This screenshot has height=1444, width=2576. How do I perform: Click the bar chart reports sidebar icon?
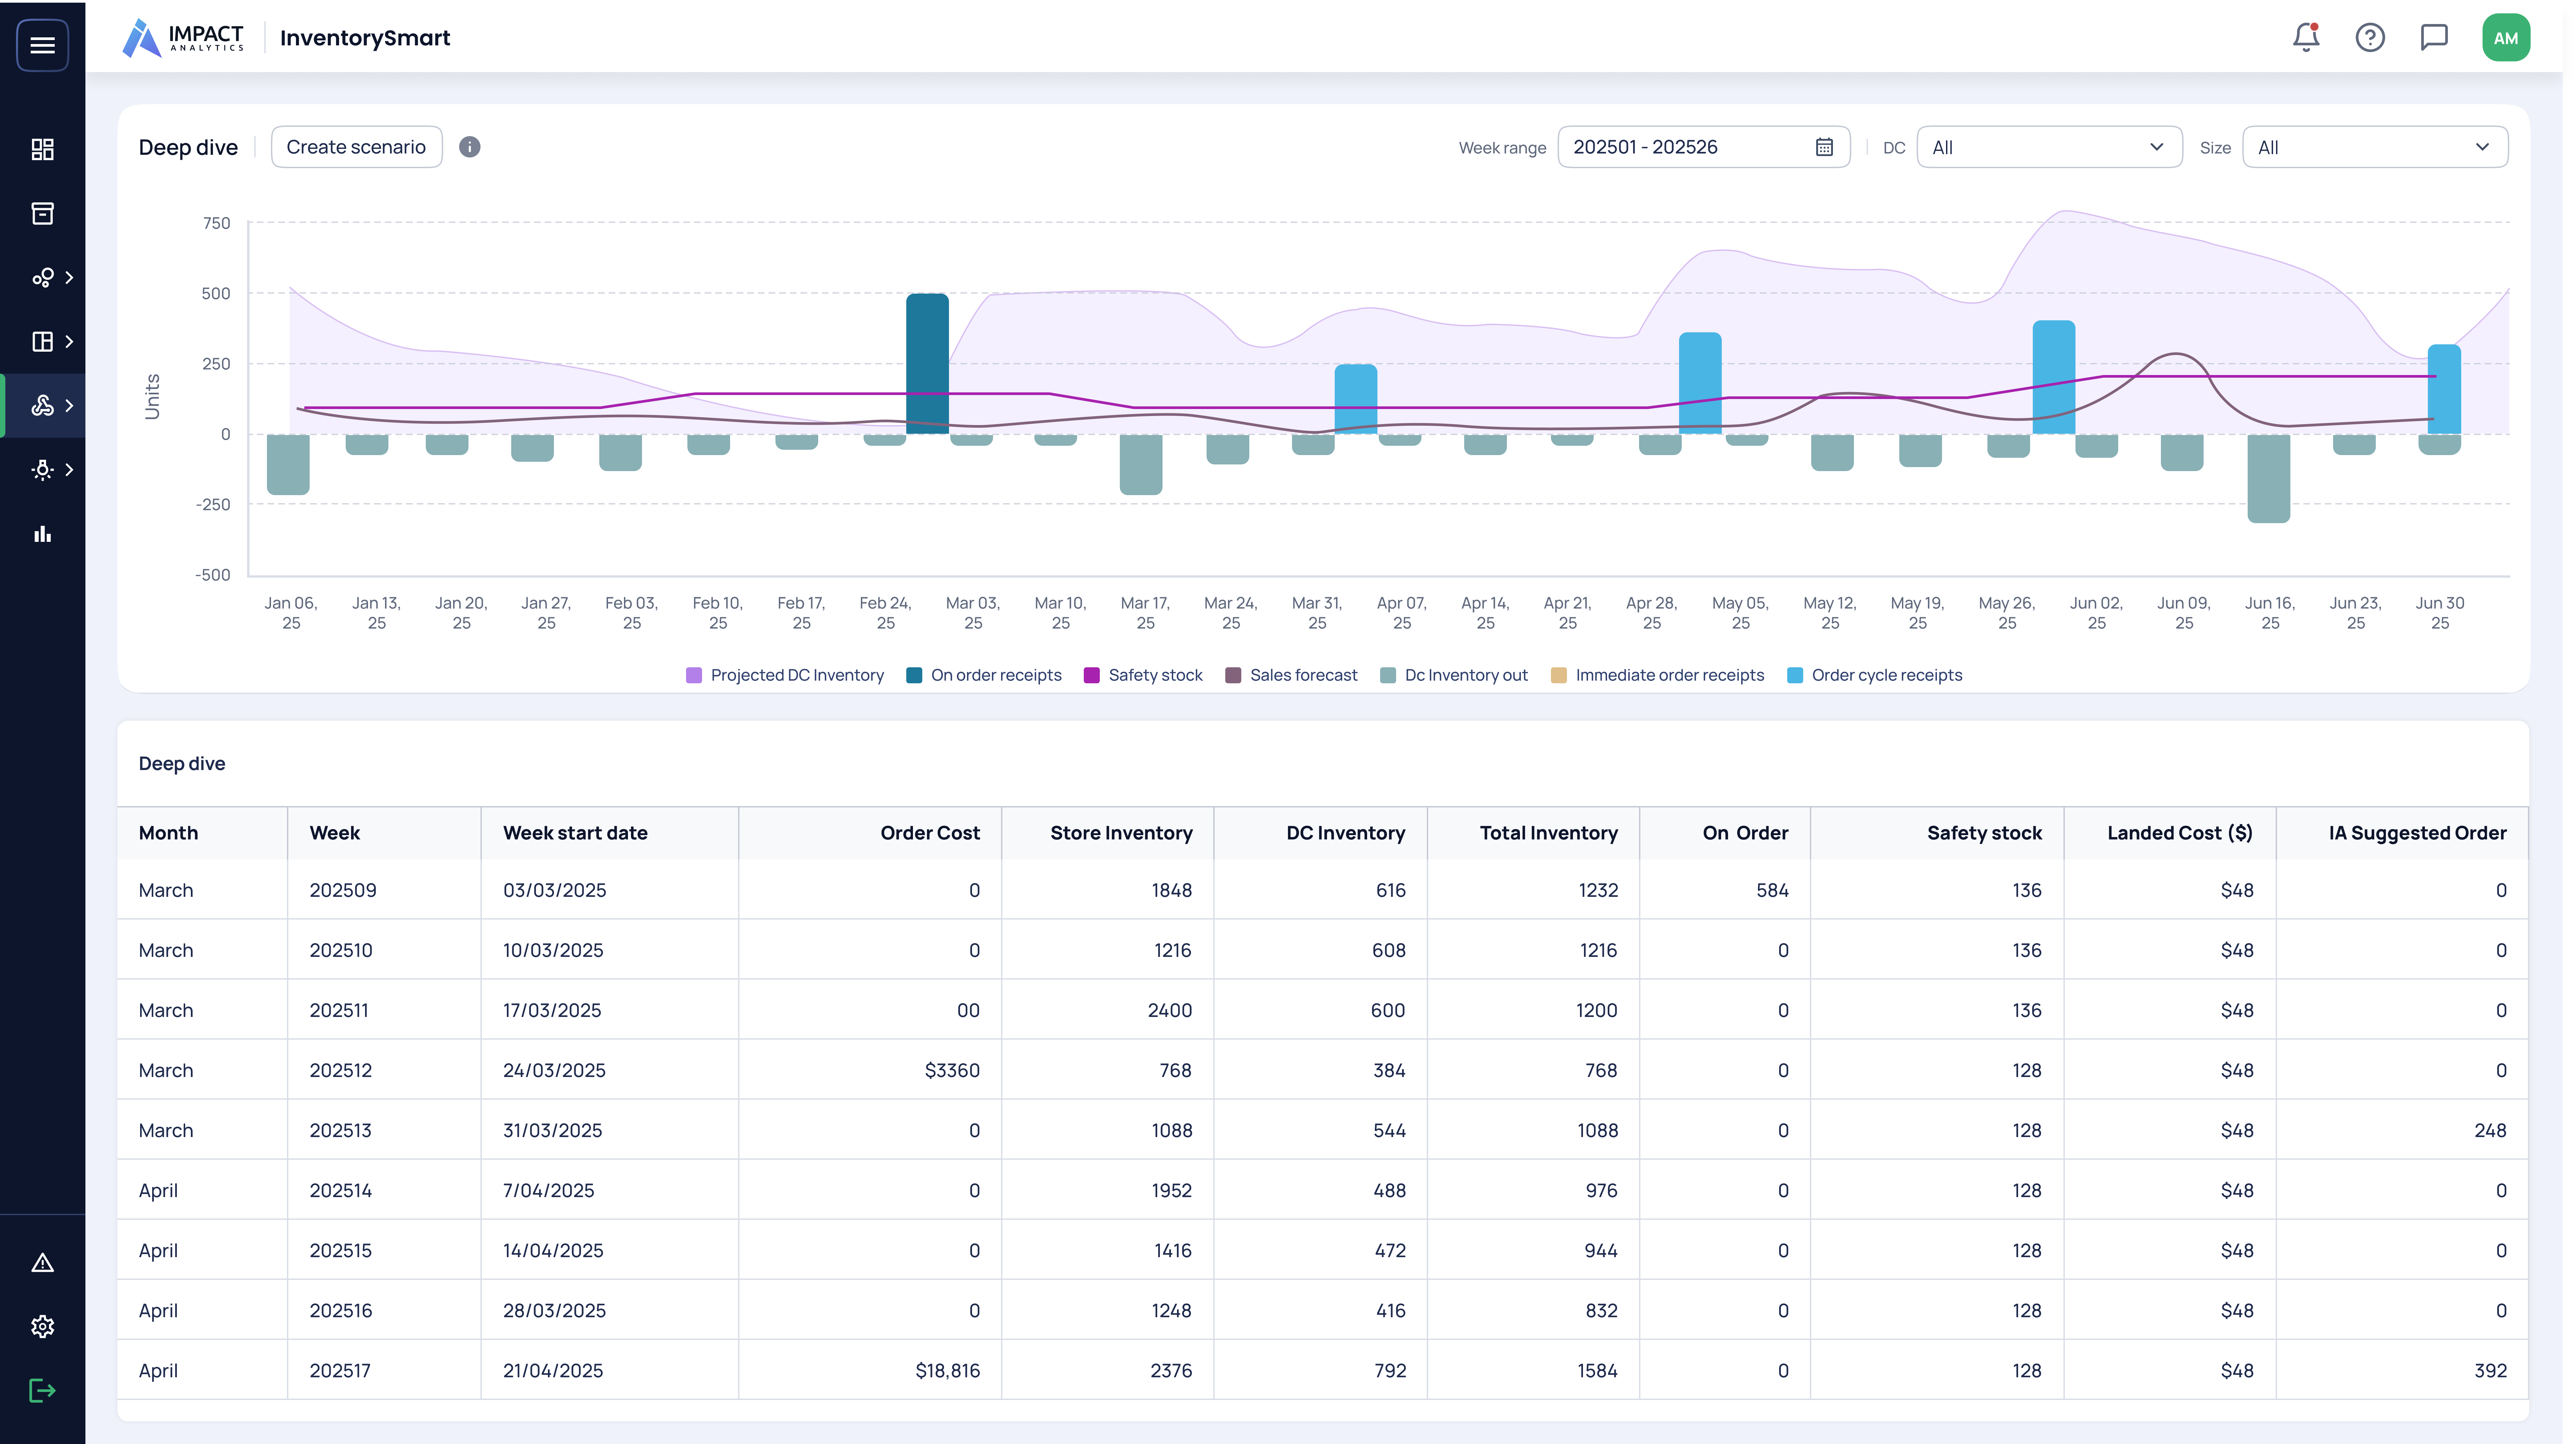(x=42, y=534)
